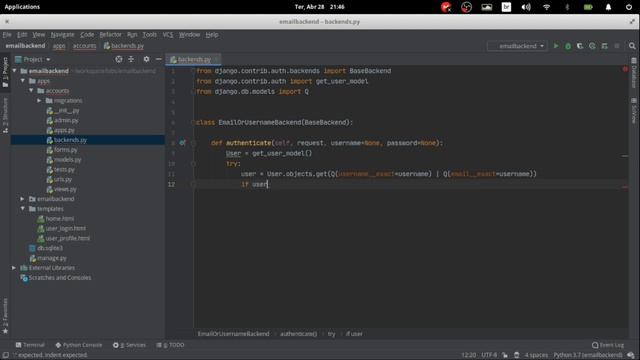
Task: Open Wi-Fi network indicator in top bar
Action: coord(546,7)
